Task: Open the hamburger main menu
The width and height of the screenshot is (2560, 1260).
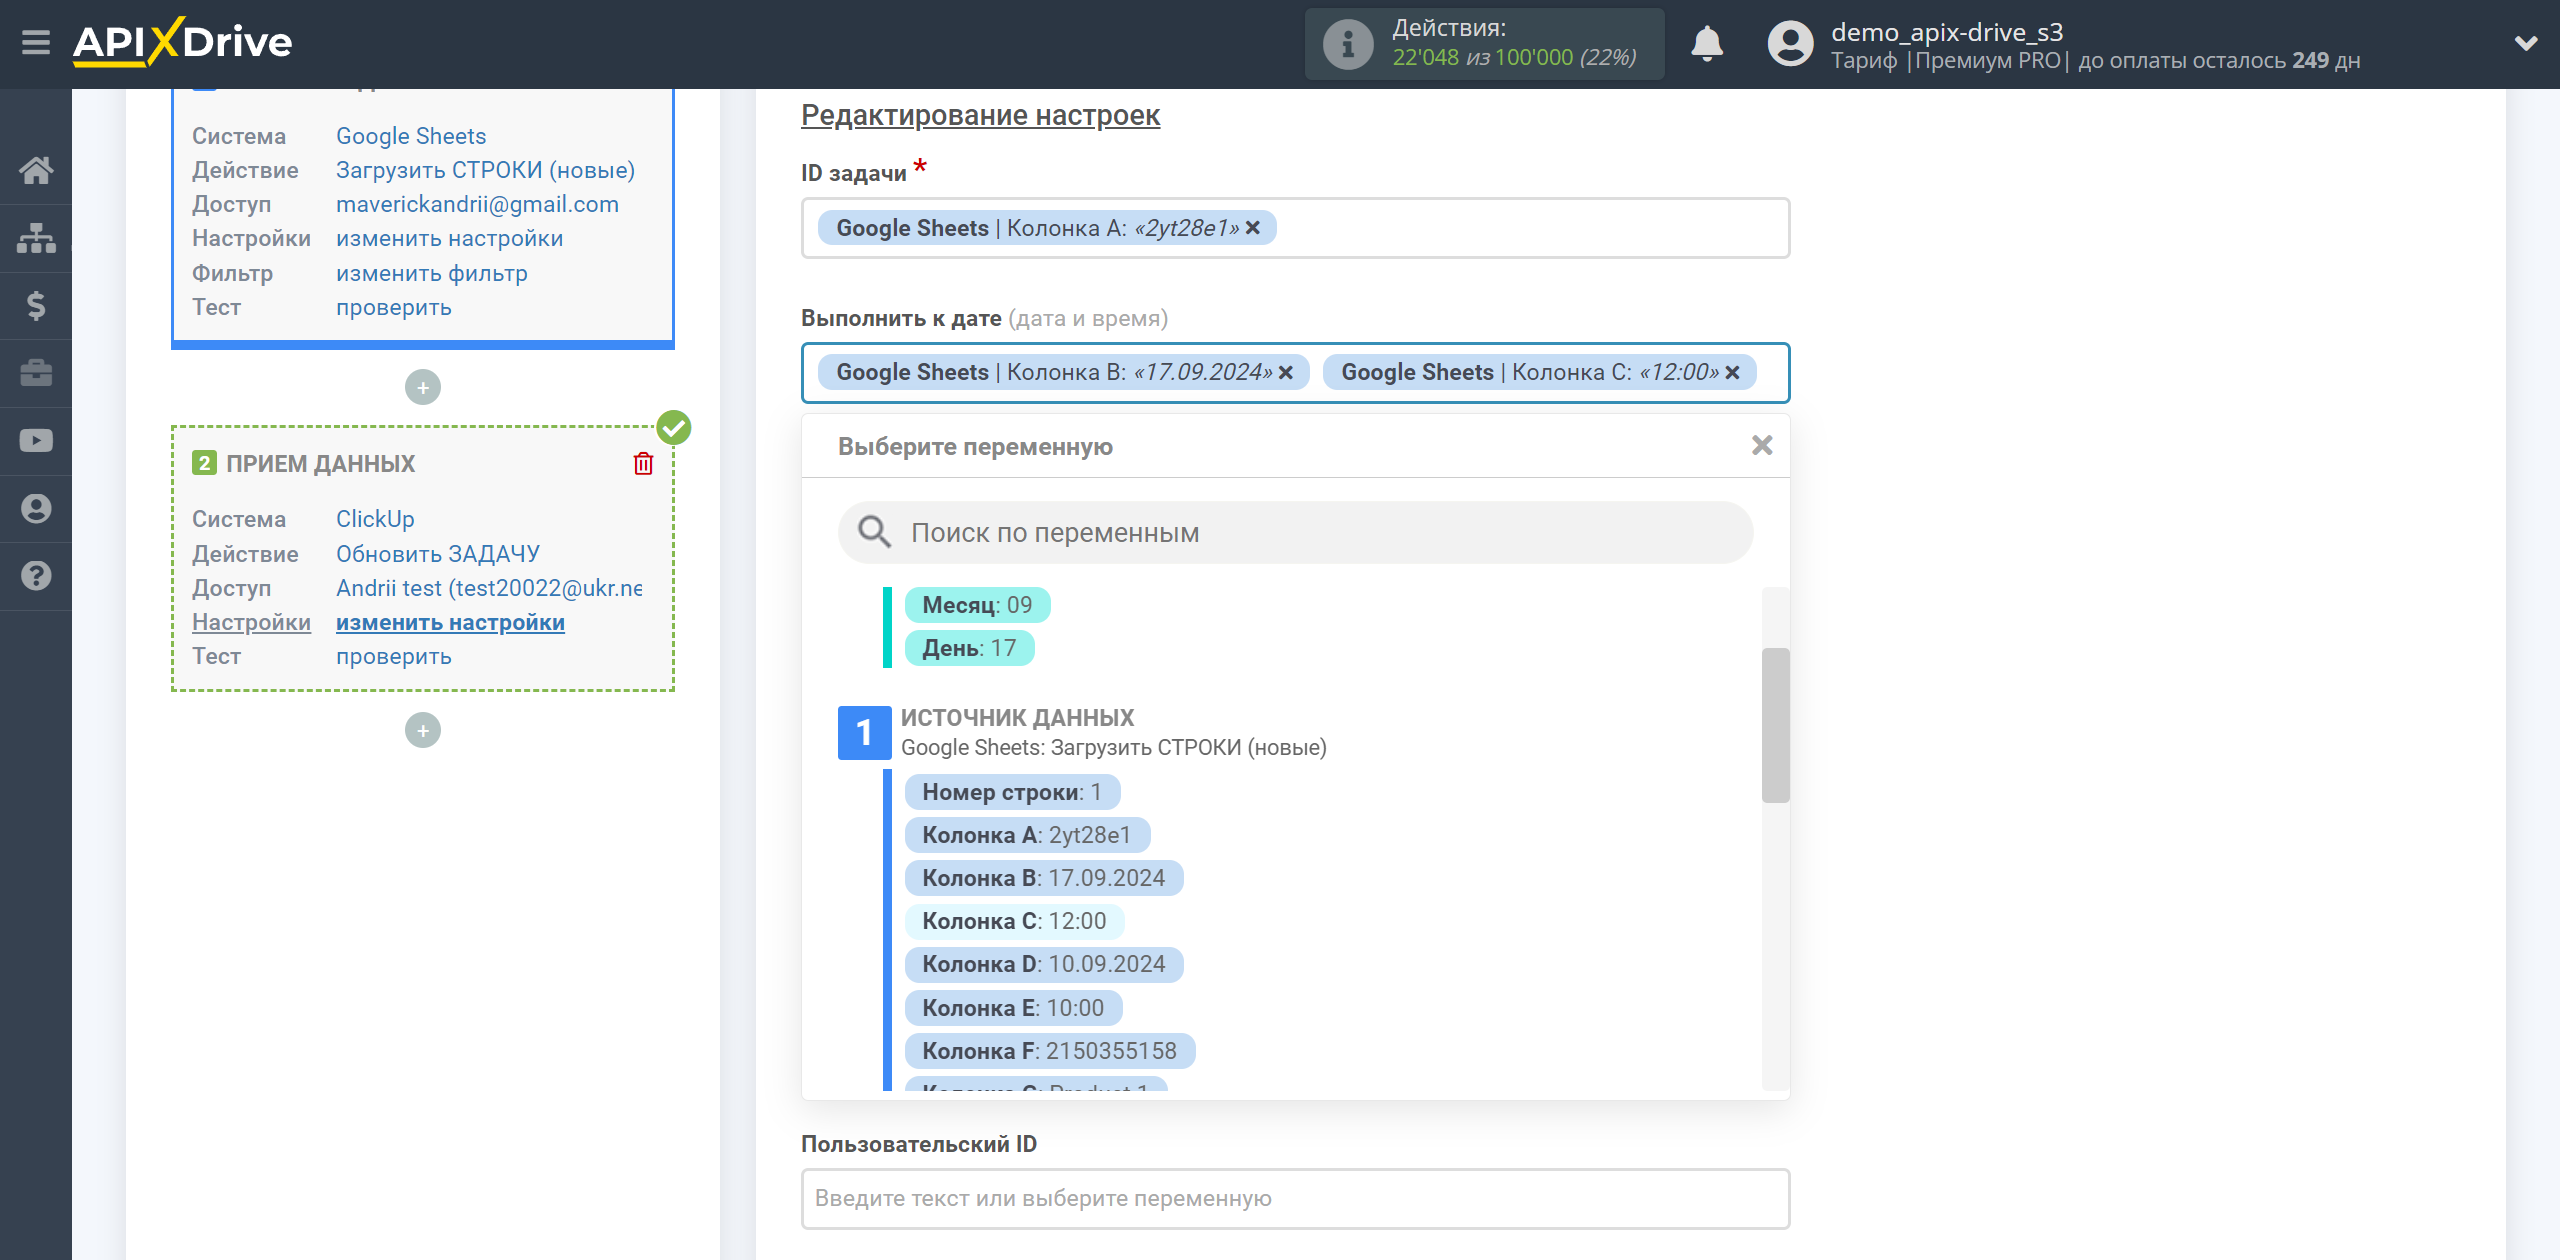Action: click(36, 42)
